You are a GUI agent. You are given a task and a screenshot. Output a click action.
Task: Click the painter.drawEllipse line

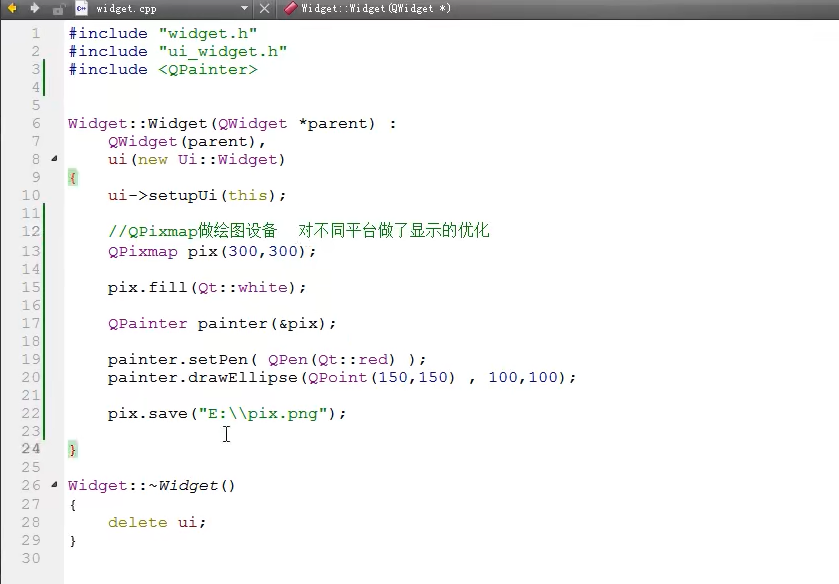[341, 377]
